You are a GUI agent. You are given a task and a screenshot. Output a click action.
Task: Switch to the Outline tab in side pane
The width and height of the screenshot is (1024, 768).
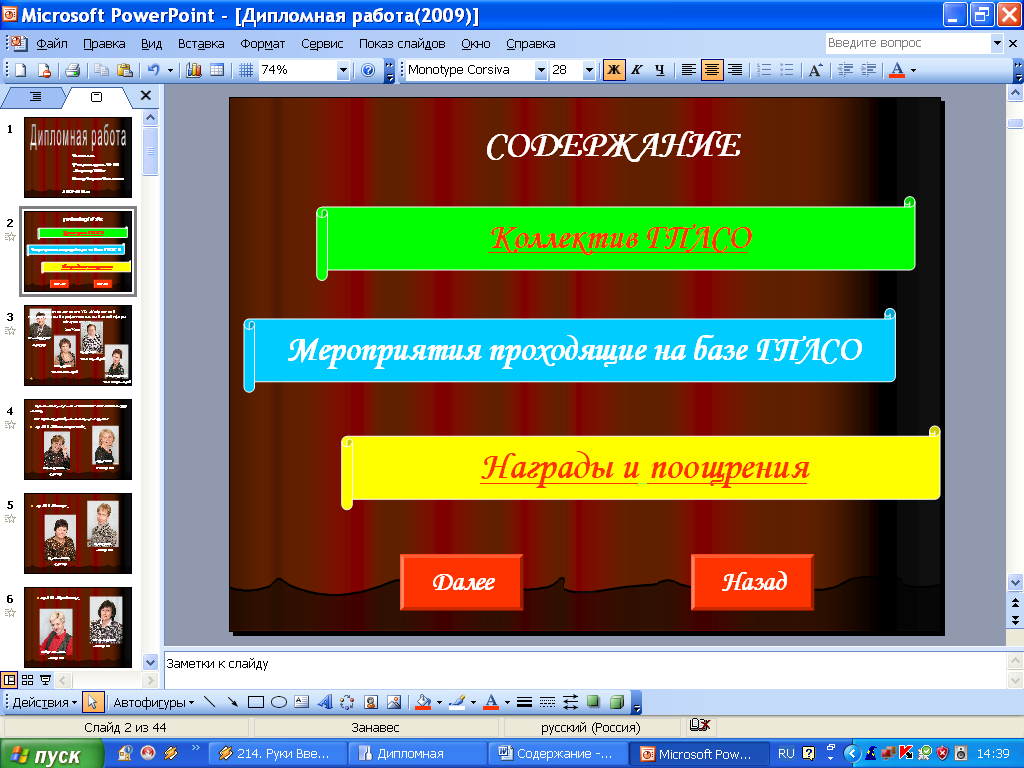point(35,97)
